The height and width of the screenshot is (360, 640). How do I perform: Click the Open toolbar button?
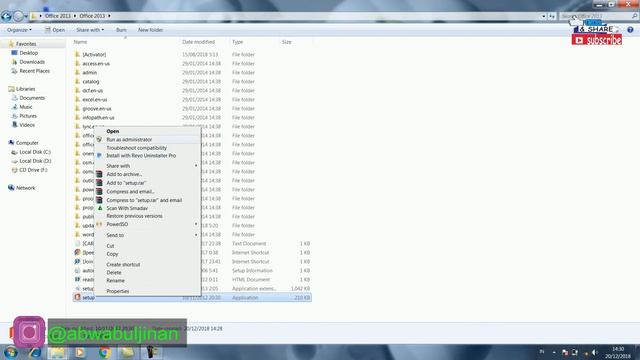[x=55, y=30]
